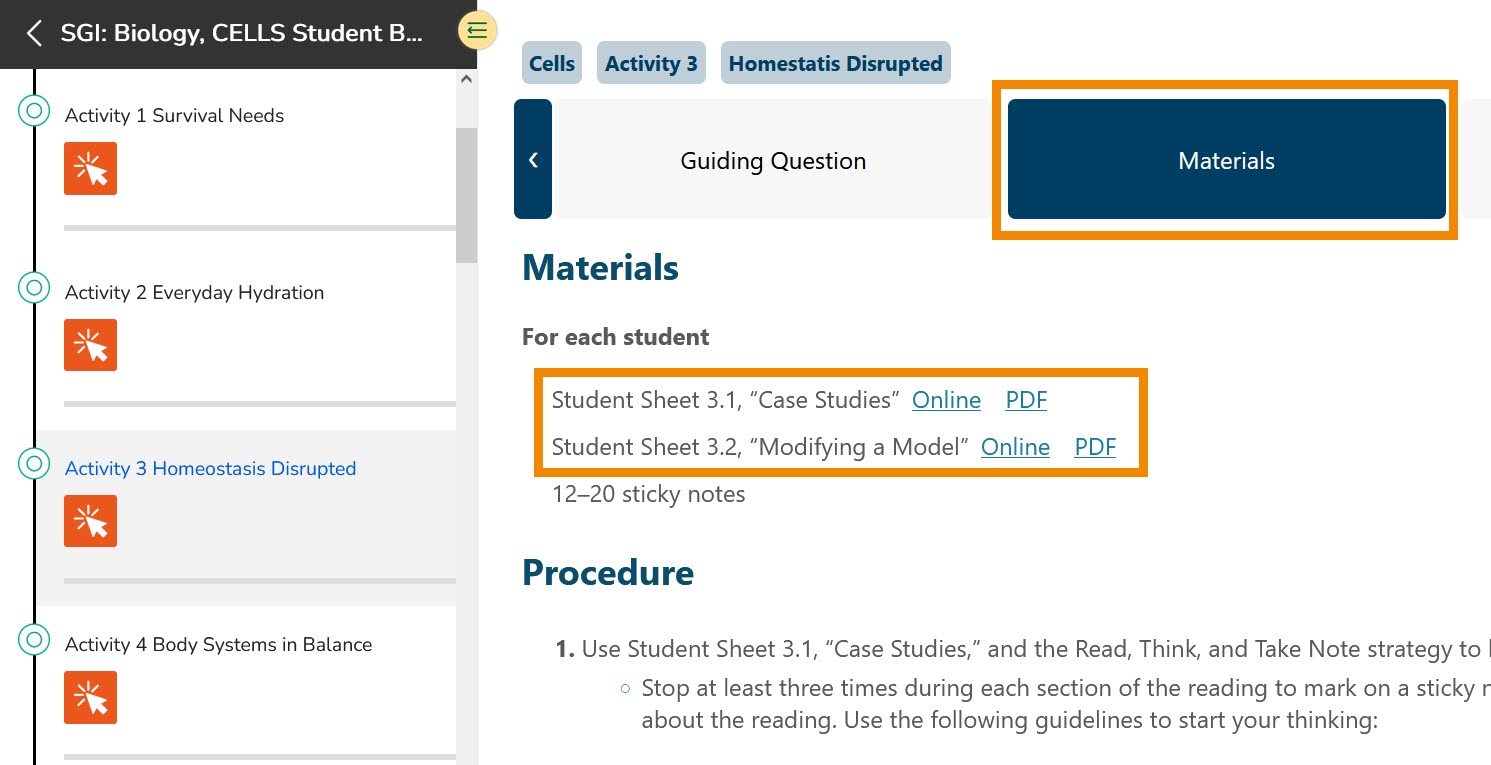Select Activity 4 progress circle marker
This screenshot has height=765, width=1491.
coord(34,640)
